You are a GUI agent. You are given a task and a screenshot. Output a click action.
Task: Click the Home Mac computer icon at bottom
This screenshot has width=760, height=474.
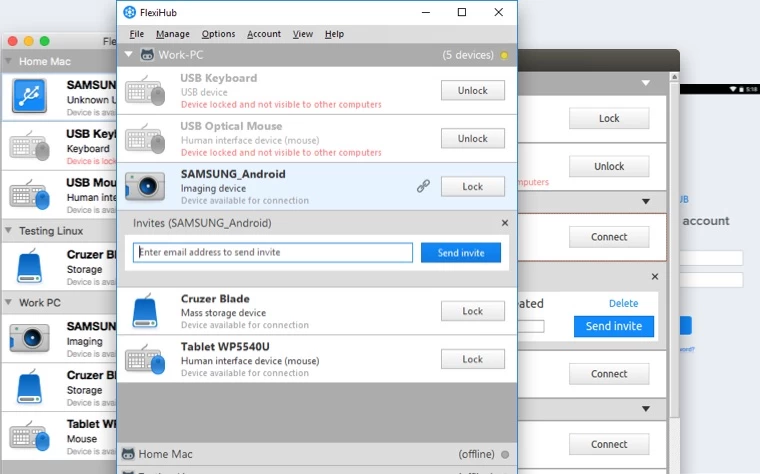pyautogui.click(x=128, y=454)
